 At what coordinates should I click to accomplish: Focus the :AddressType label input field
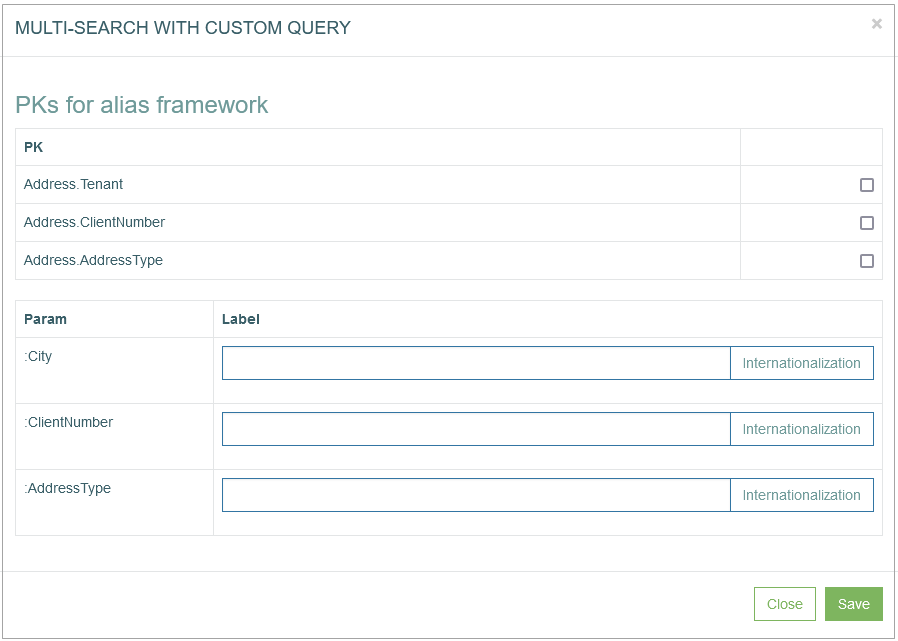tap(476, 495)
